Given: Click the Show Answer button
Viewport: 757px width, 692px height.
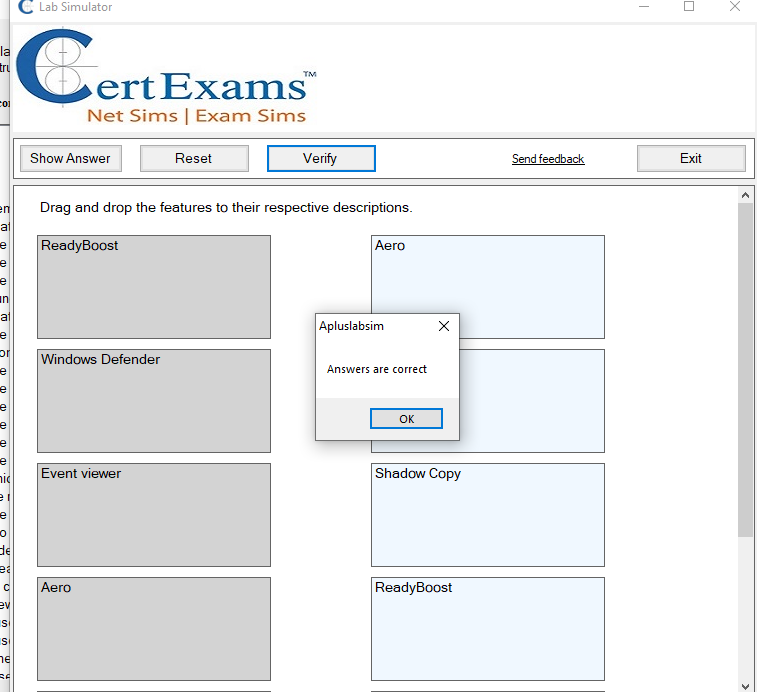Looking at the screenshot, I should [70, 158].
